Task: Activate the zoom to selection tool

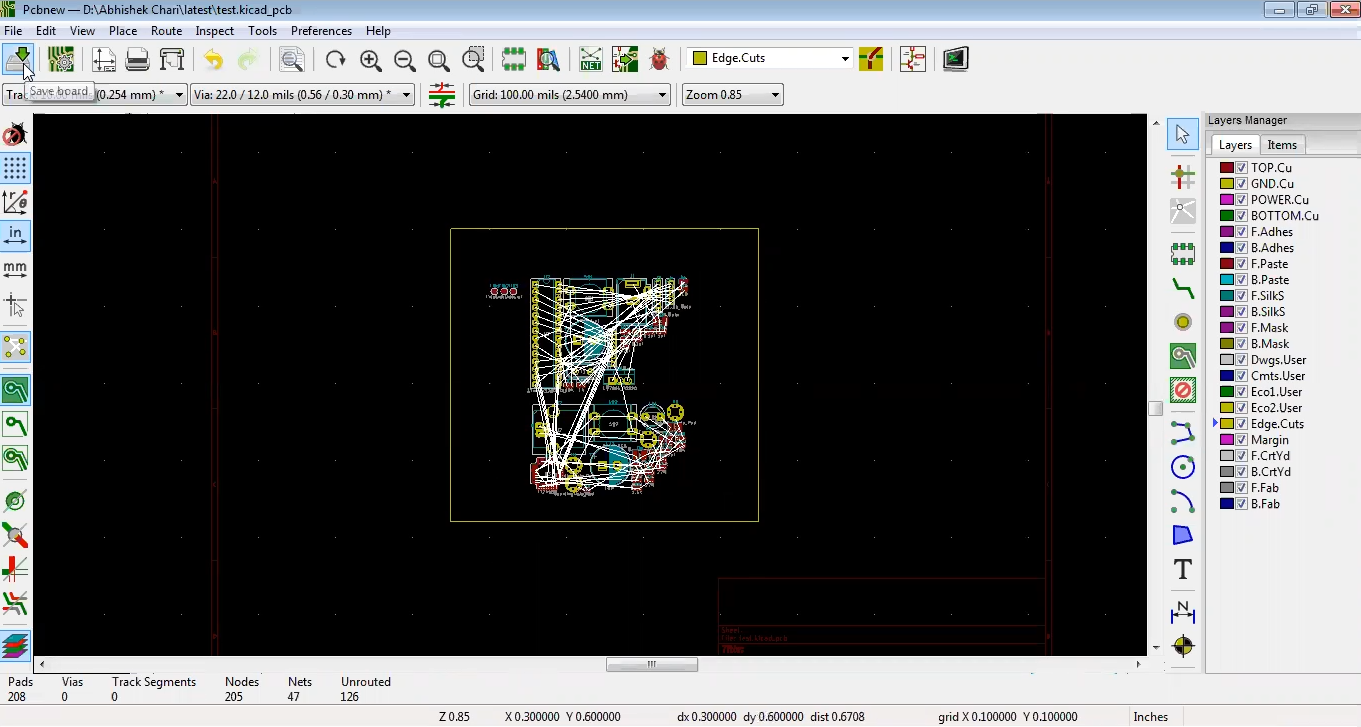Action: pos(474,59)
